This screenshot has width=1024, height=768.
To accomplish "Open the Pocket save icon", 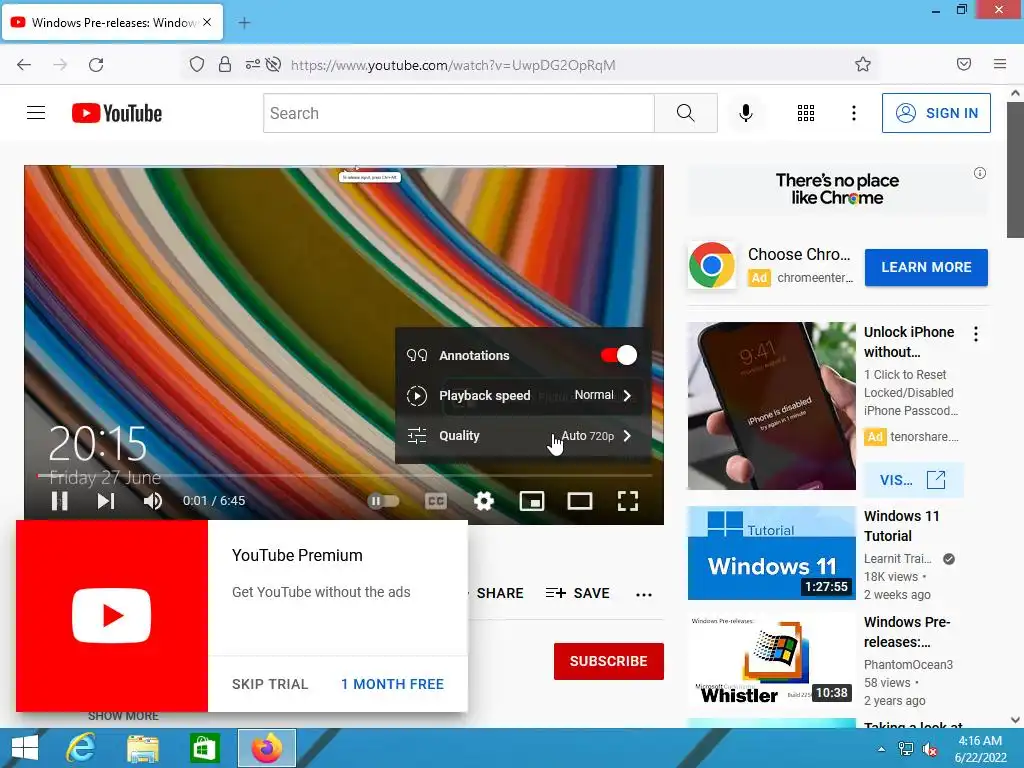I will point(964,64).
